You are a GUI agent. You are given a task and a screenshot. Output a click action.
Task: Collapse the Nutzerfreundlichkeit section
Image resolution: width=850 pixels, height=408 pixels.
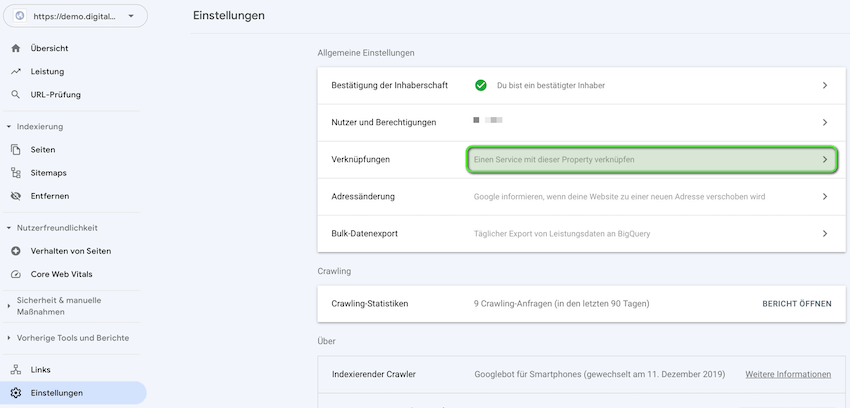coord(9,228)
